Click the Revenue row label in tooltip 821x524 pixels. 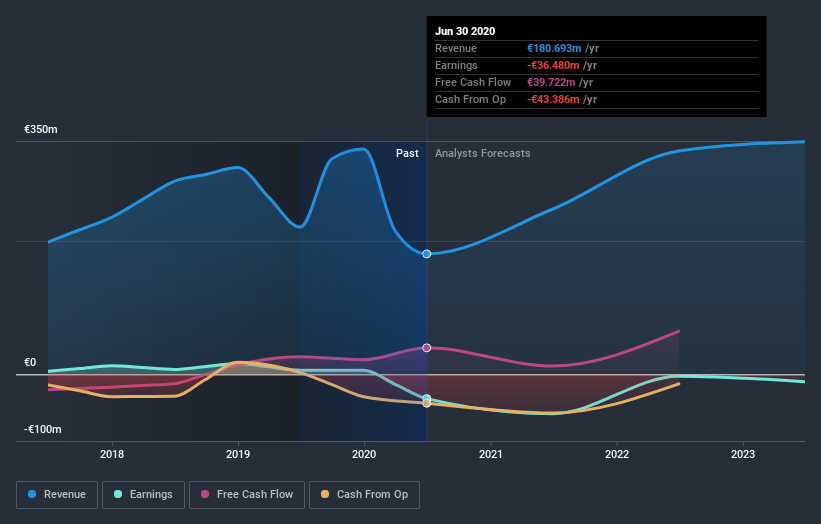click(x=456, y=48)
